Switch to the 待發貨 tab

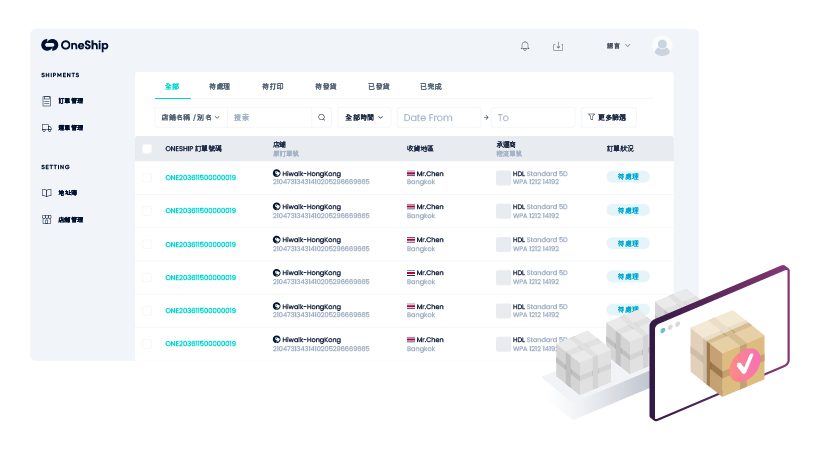[x=325, y=86]
